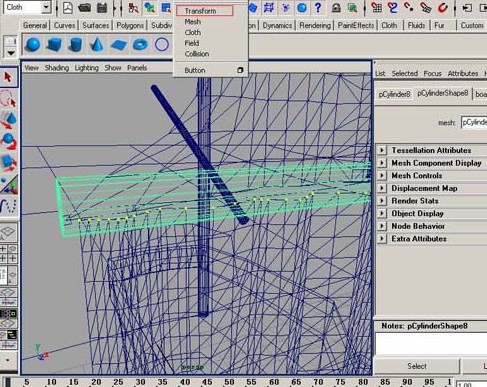487x387 pixels.
Task: Open viewport Shading menu
Action: [x=57, y=68]
